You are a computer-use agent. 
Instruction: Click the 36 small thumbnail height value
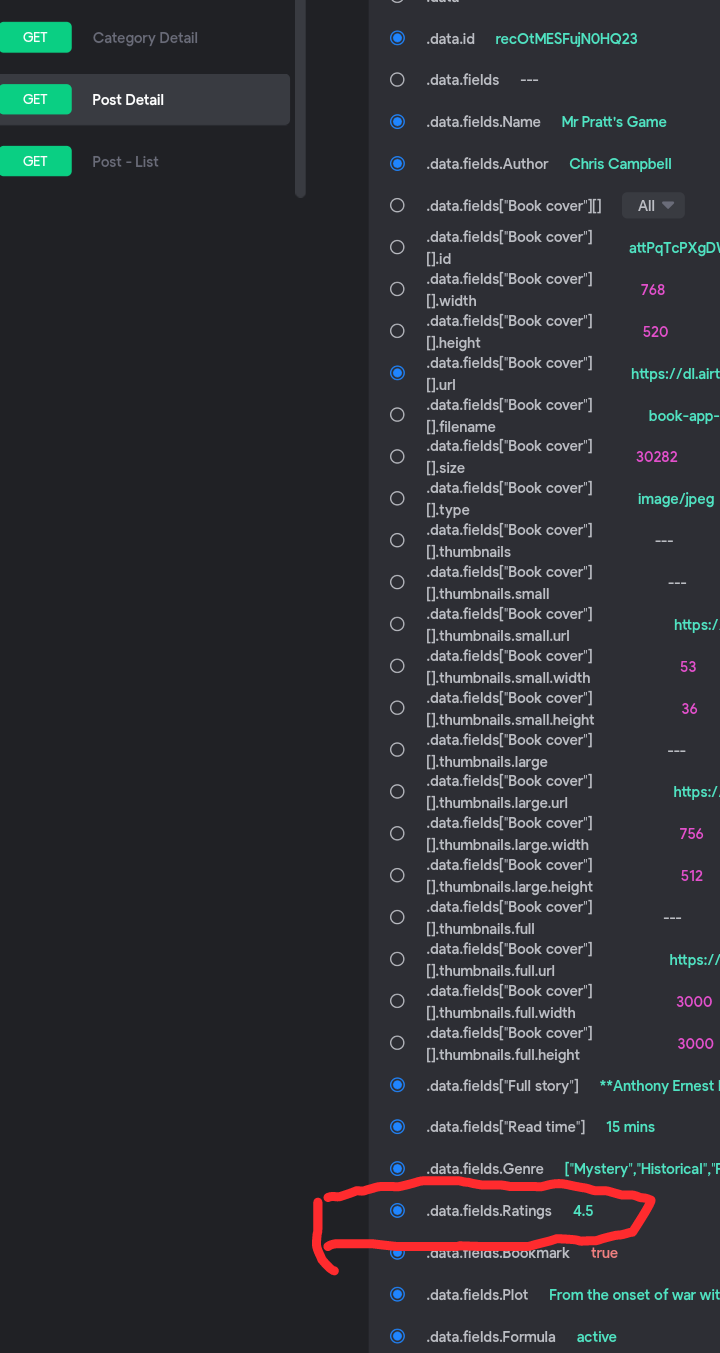coord(689,709)
